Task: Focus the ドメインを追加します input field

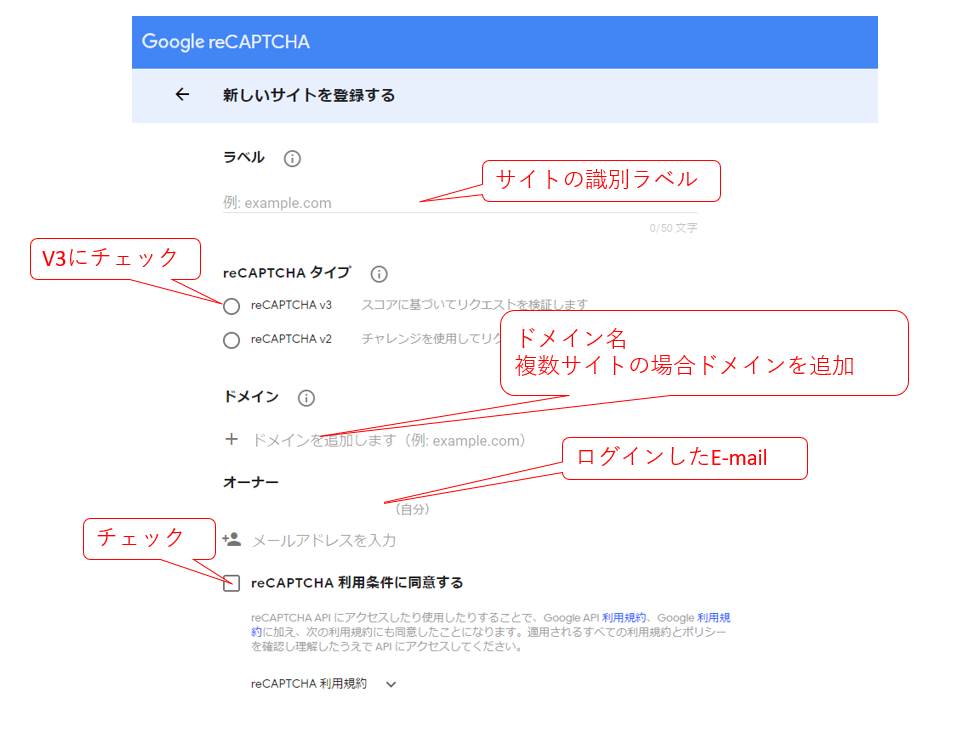Action: (x=388, y=440)
